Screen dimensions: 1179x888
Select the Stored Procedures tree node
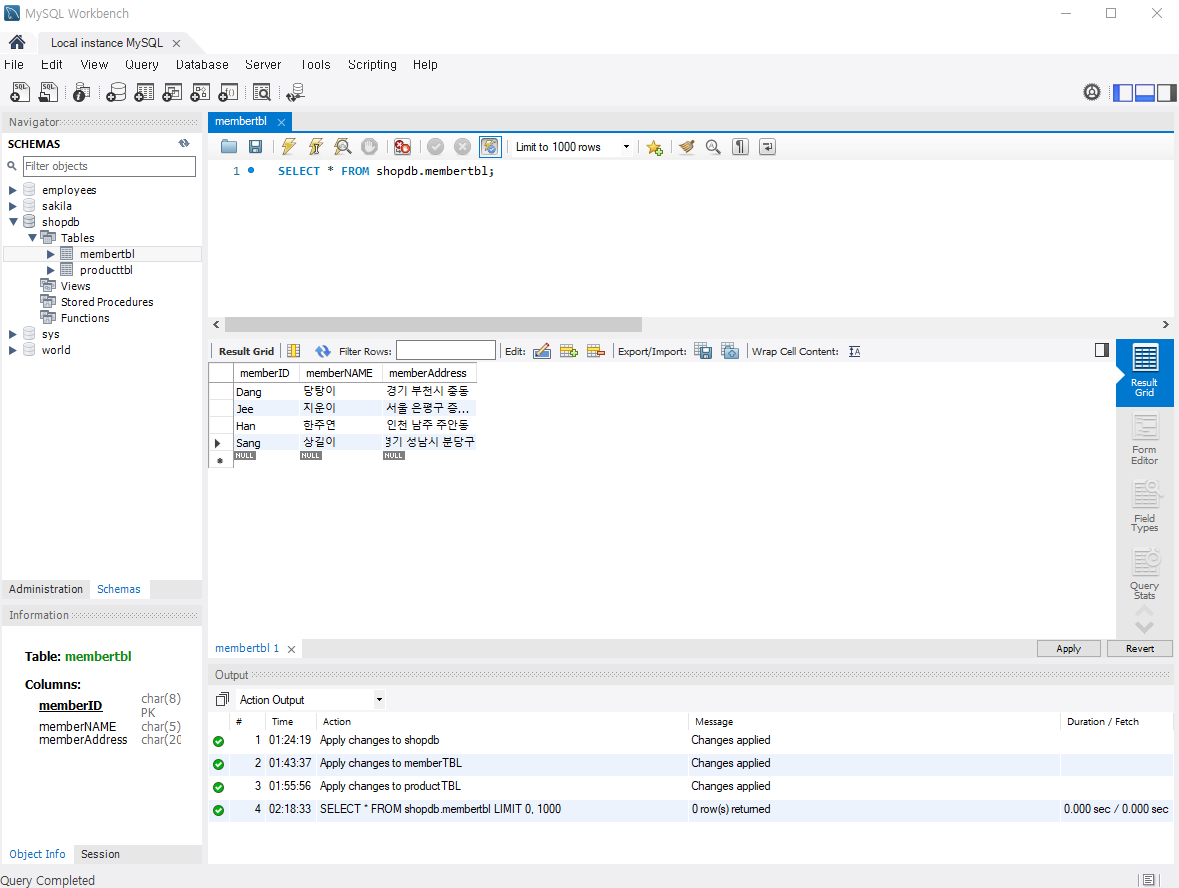point(107,302)
